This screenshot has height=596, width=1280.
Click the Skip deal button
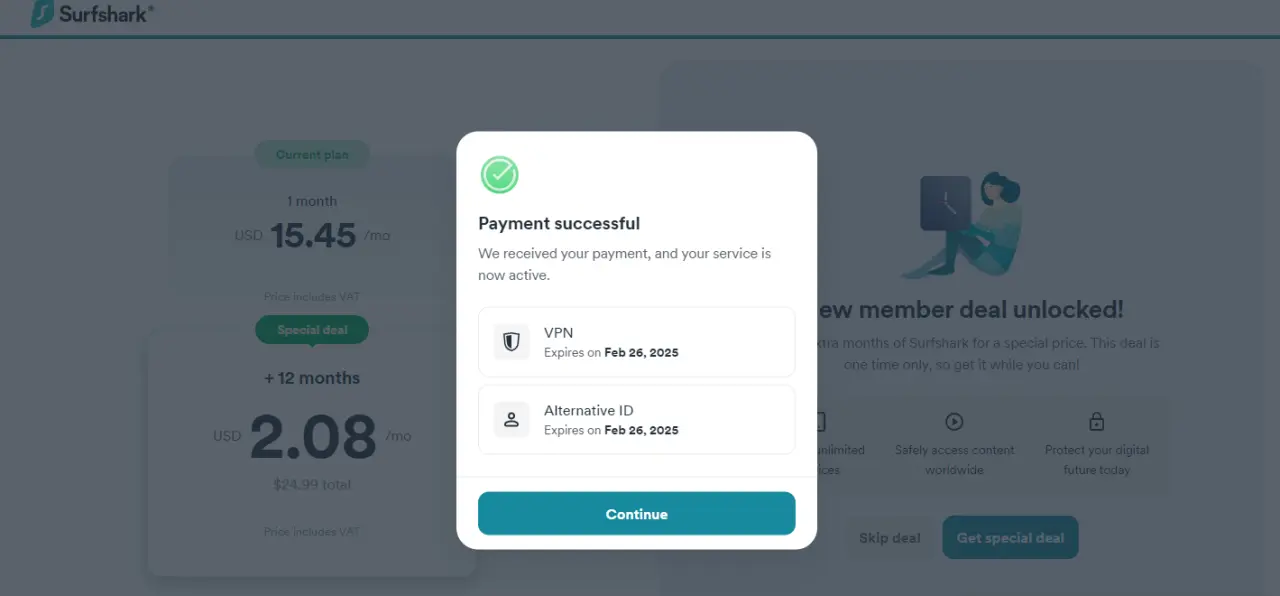click(x=889, y=537)
